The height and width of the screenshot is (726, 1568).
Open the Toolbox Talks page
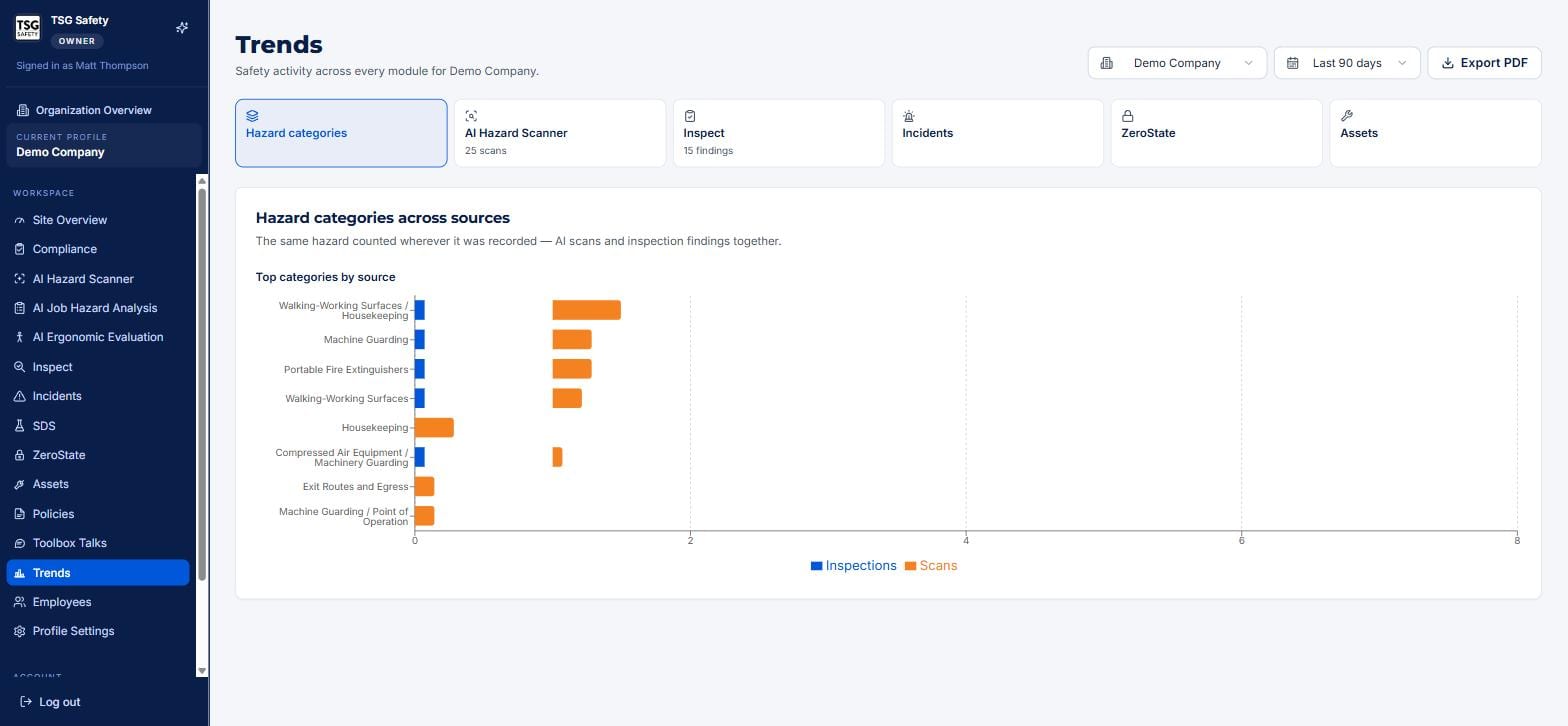(x=98, y=543)
